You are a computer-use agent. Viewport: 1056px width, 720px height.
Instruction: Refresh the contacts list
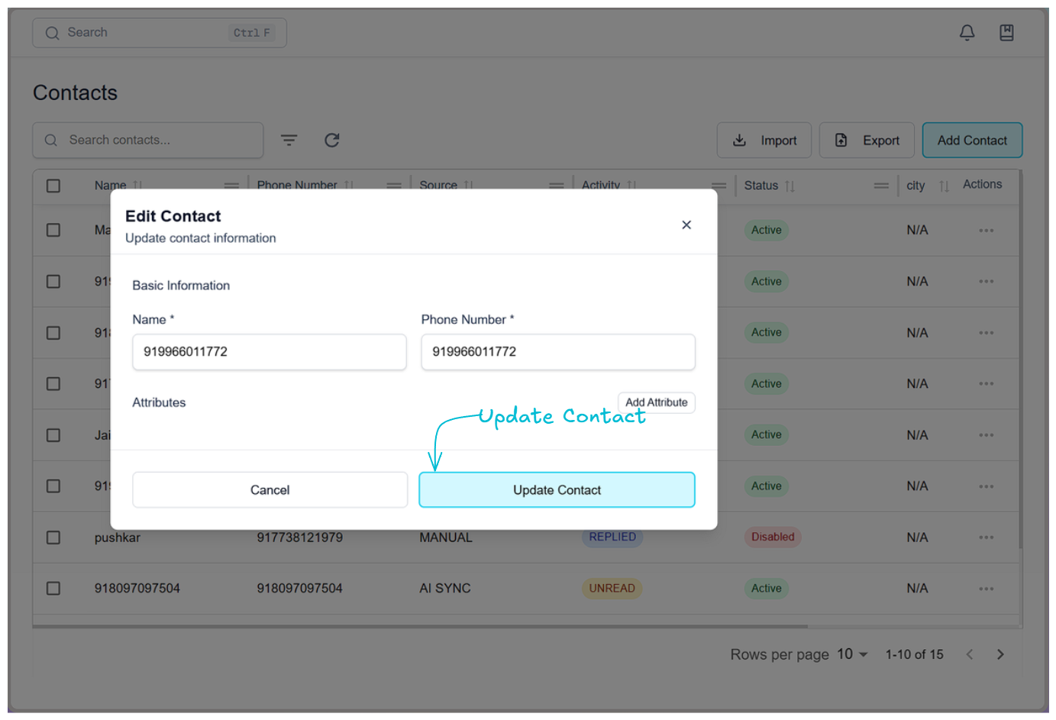coord(332,140)
